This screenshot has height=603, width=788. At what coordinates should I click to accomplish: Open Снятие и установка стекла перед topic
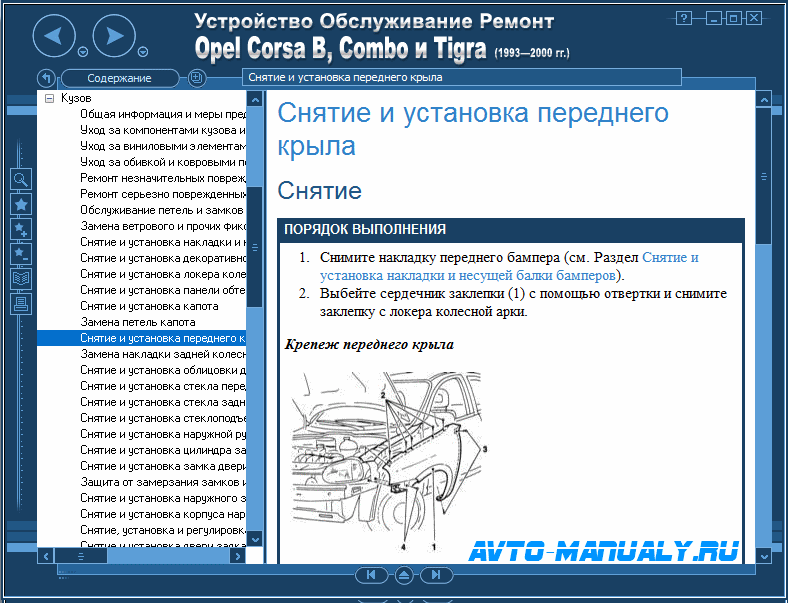point(163,386)
